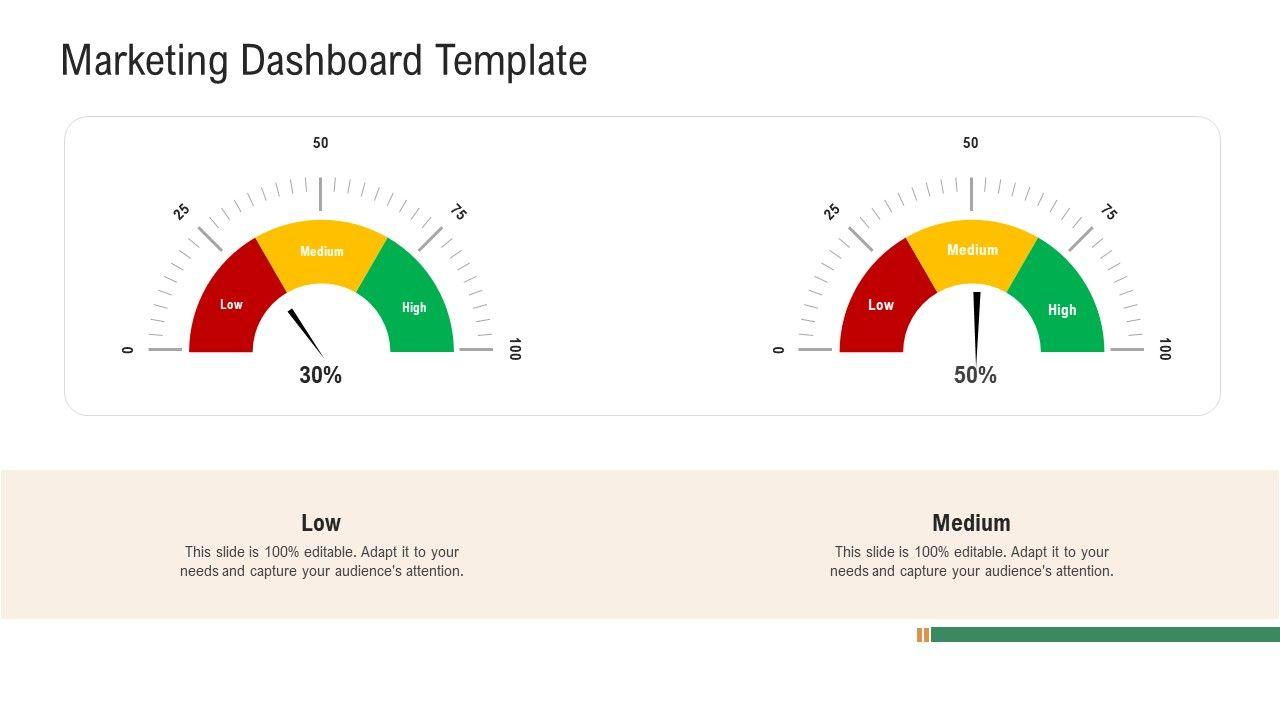The height and width of the screenshot is (720, 1280).
Task: Click the small orange footer accent squares
Action: point(923,635)
